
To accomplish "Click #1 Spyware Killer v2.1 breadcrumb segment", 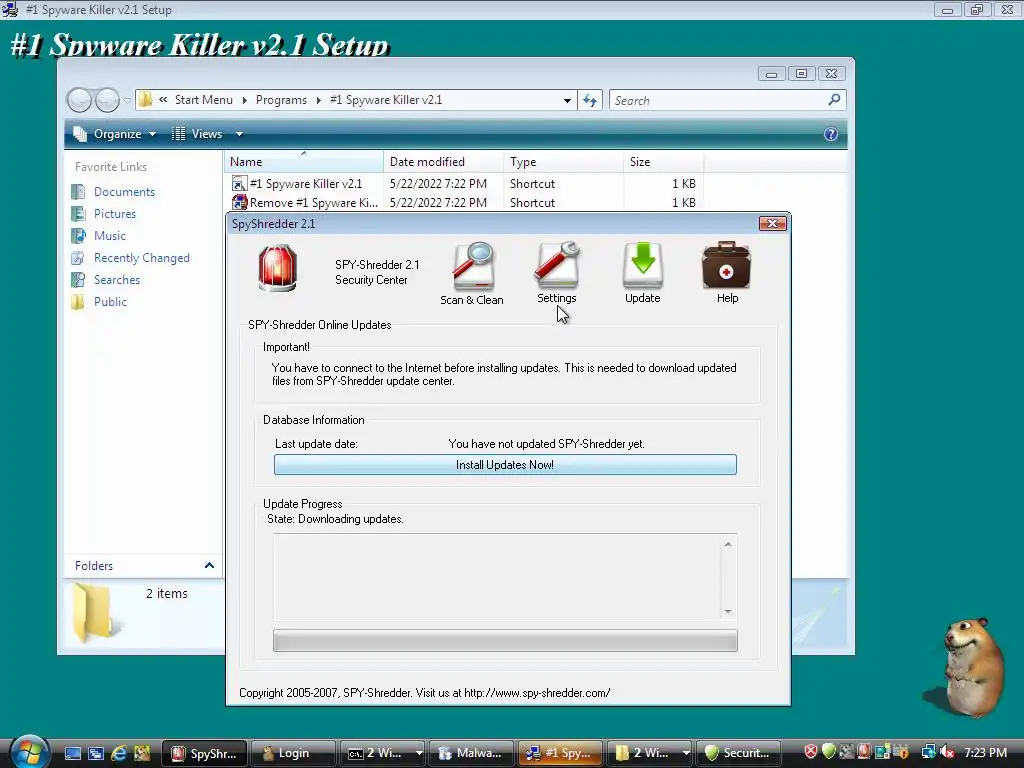I will coord(386,100).
